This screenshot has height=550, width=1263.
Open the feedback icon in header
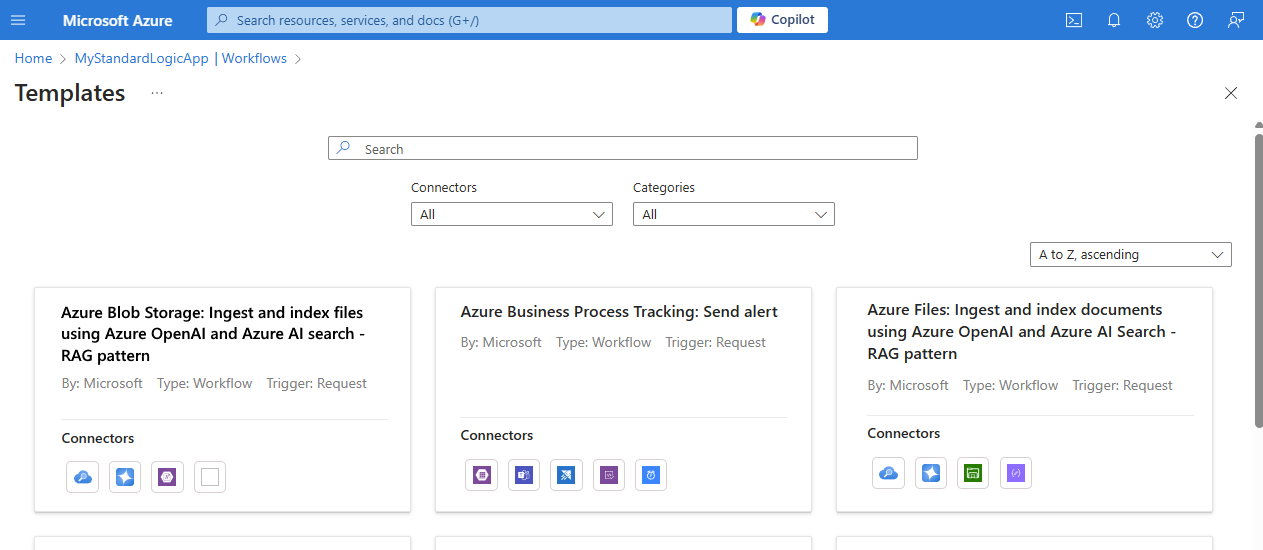pos(1236,20)
